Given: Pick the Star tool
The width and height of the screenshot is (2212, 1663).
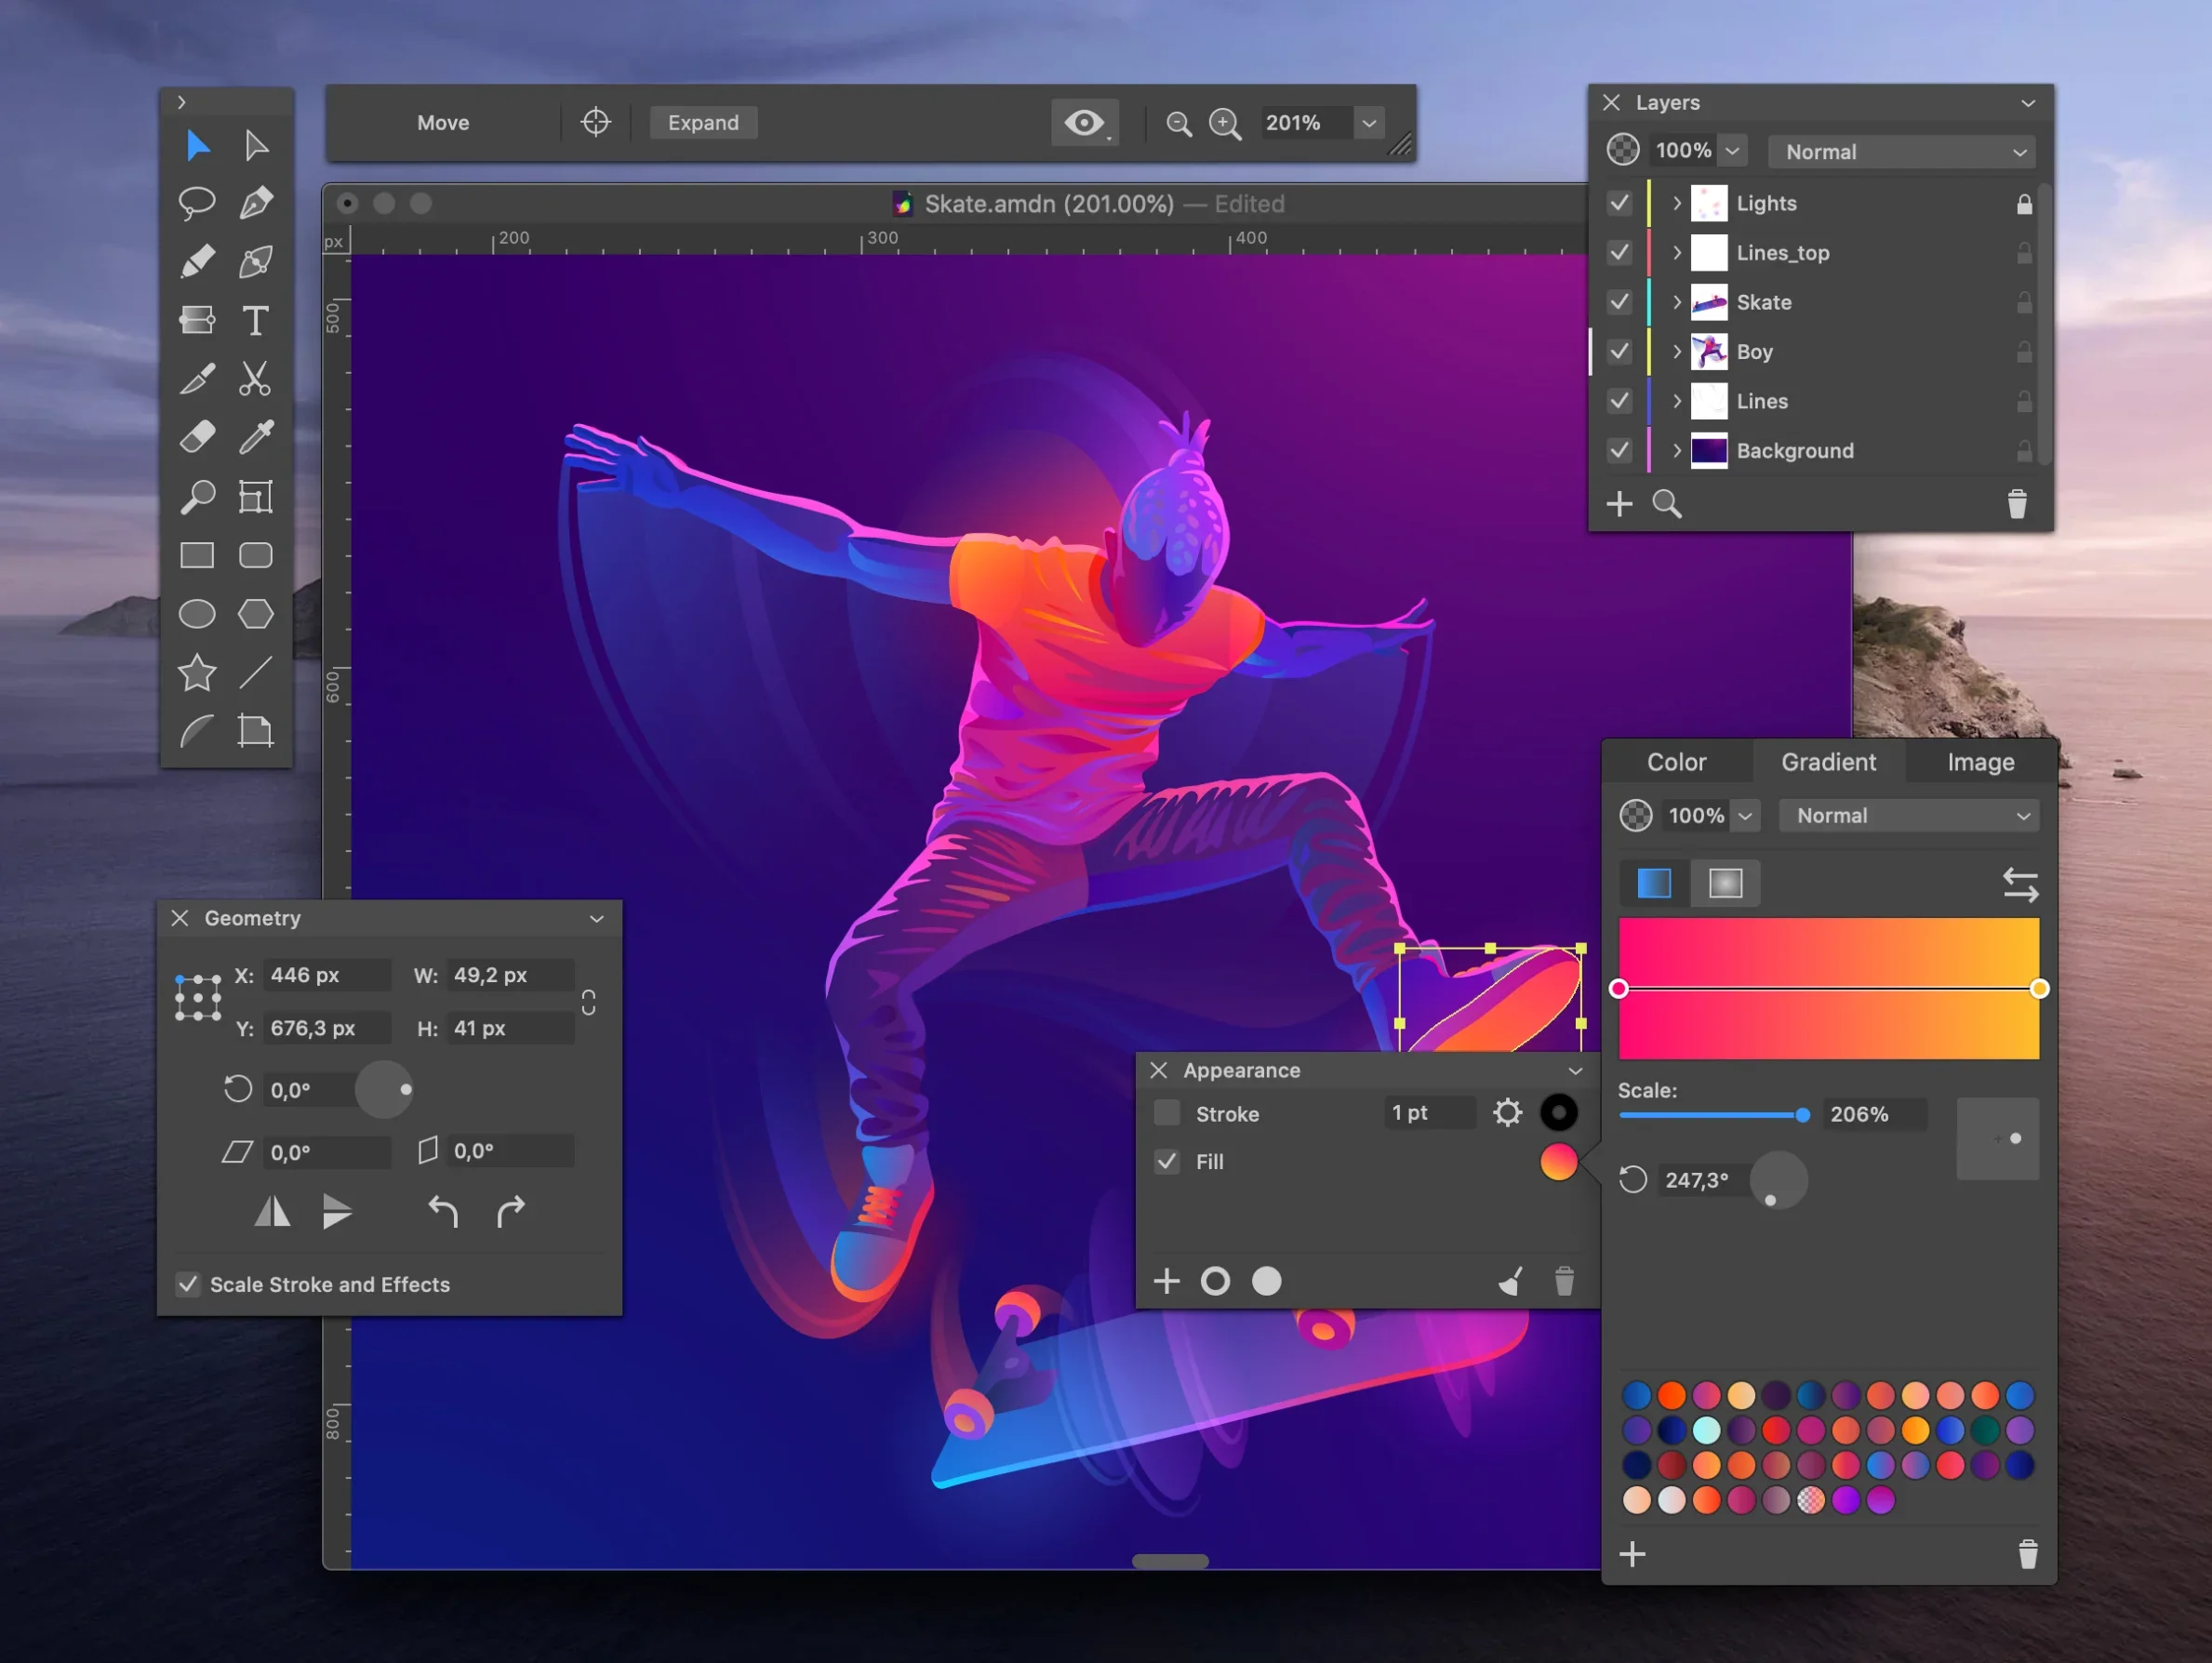Looking at the screenshot, I should (196, 673).
